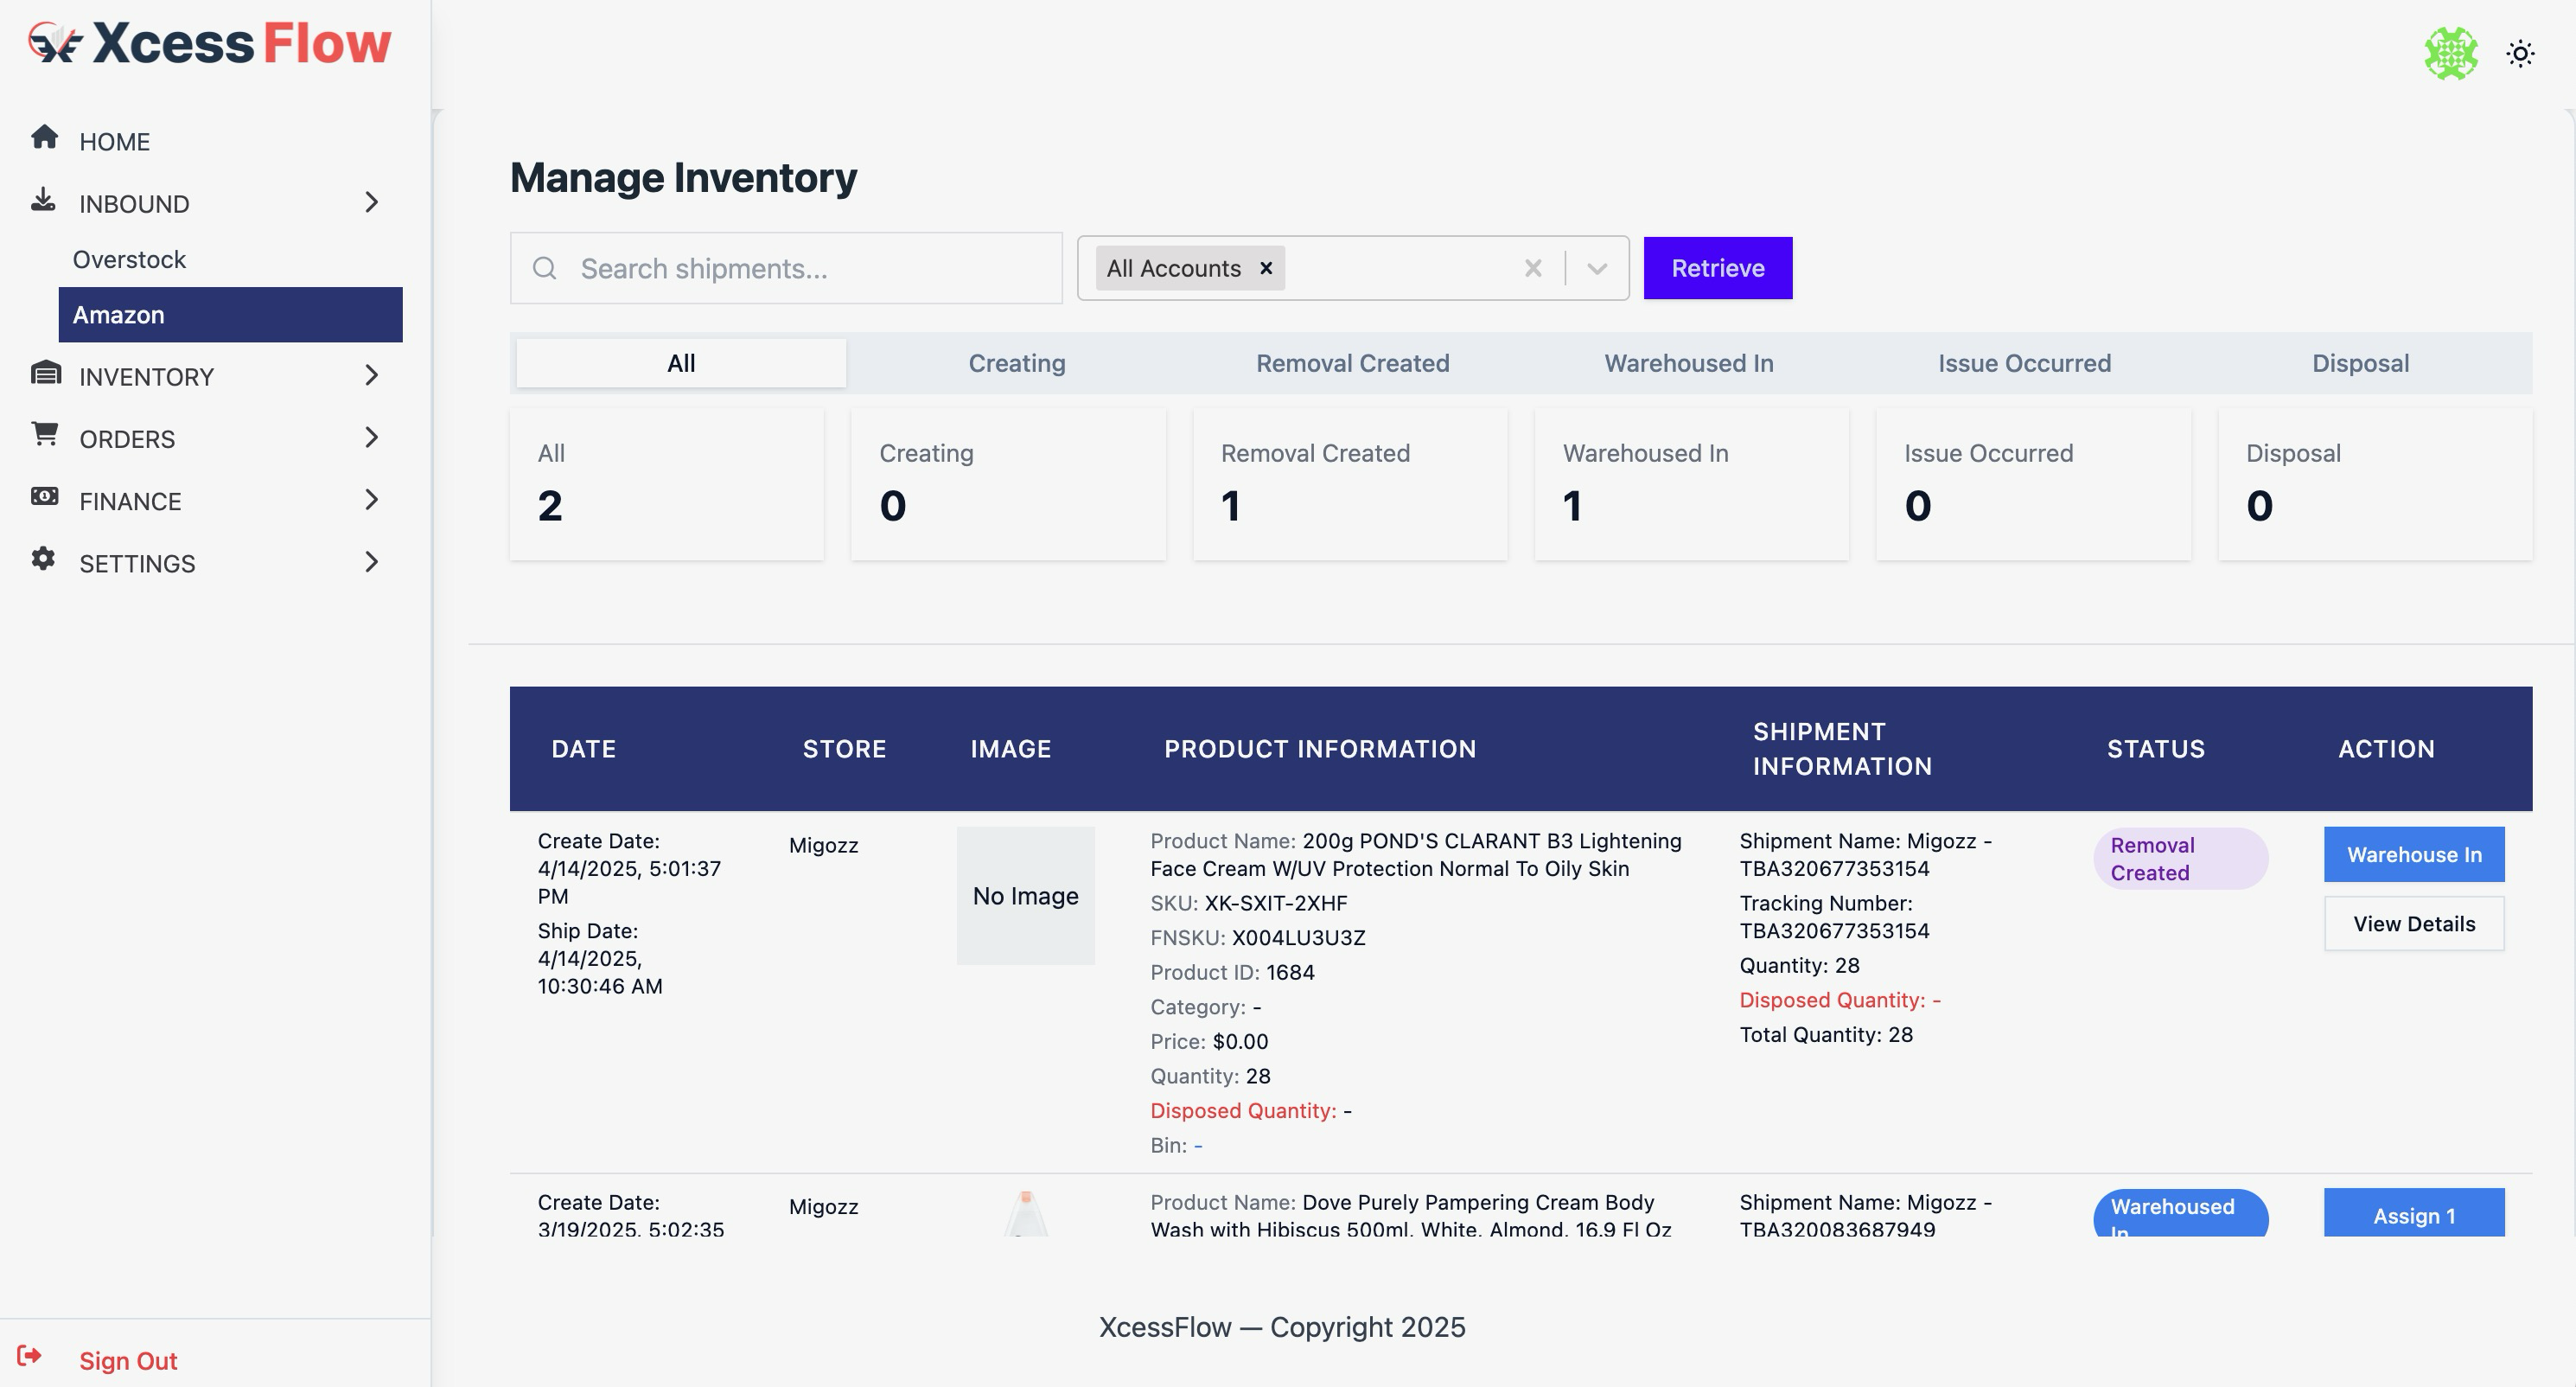Viewport: 2576px width, 1387px height.
Task: Click the Sign Out arrow icon
Action: point(29,1356)
